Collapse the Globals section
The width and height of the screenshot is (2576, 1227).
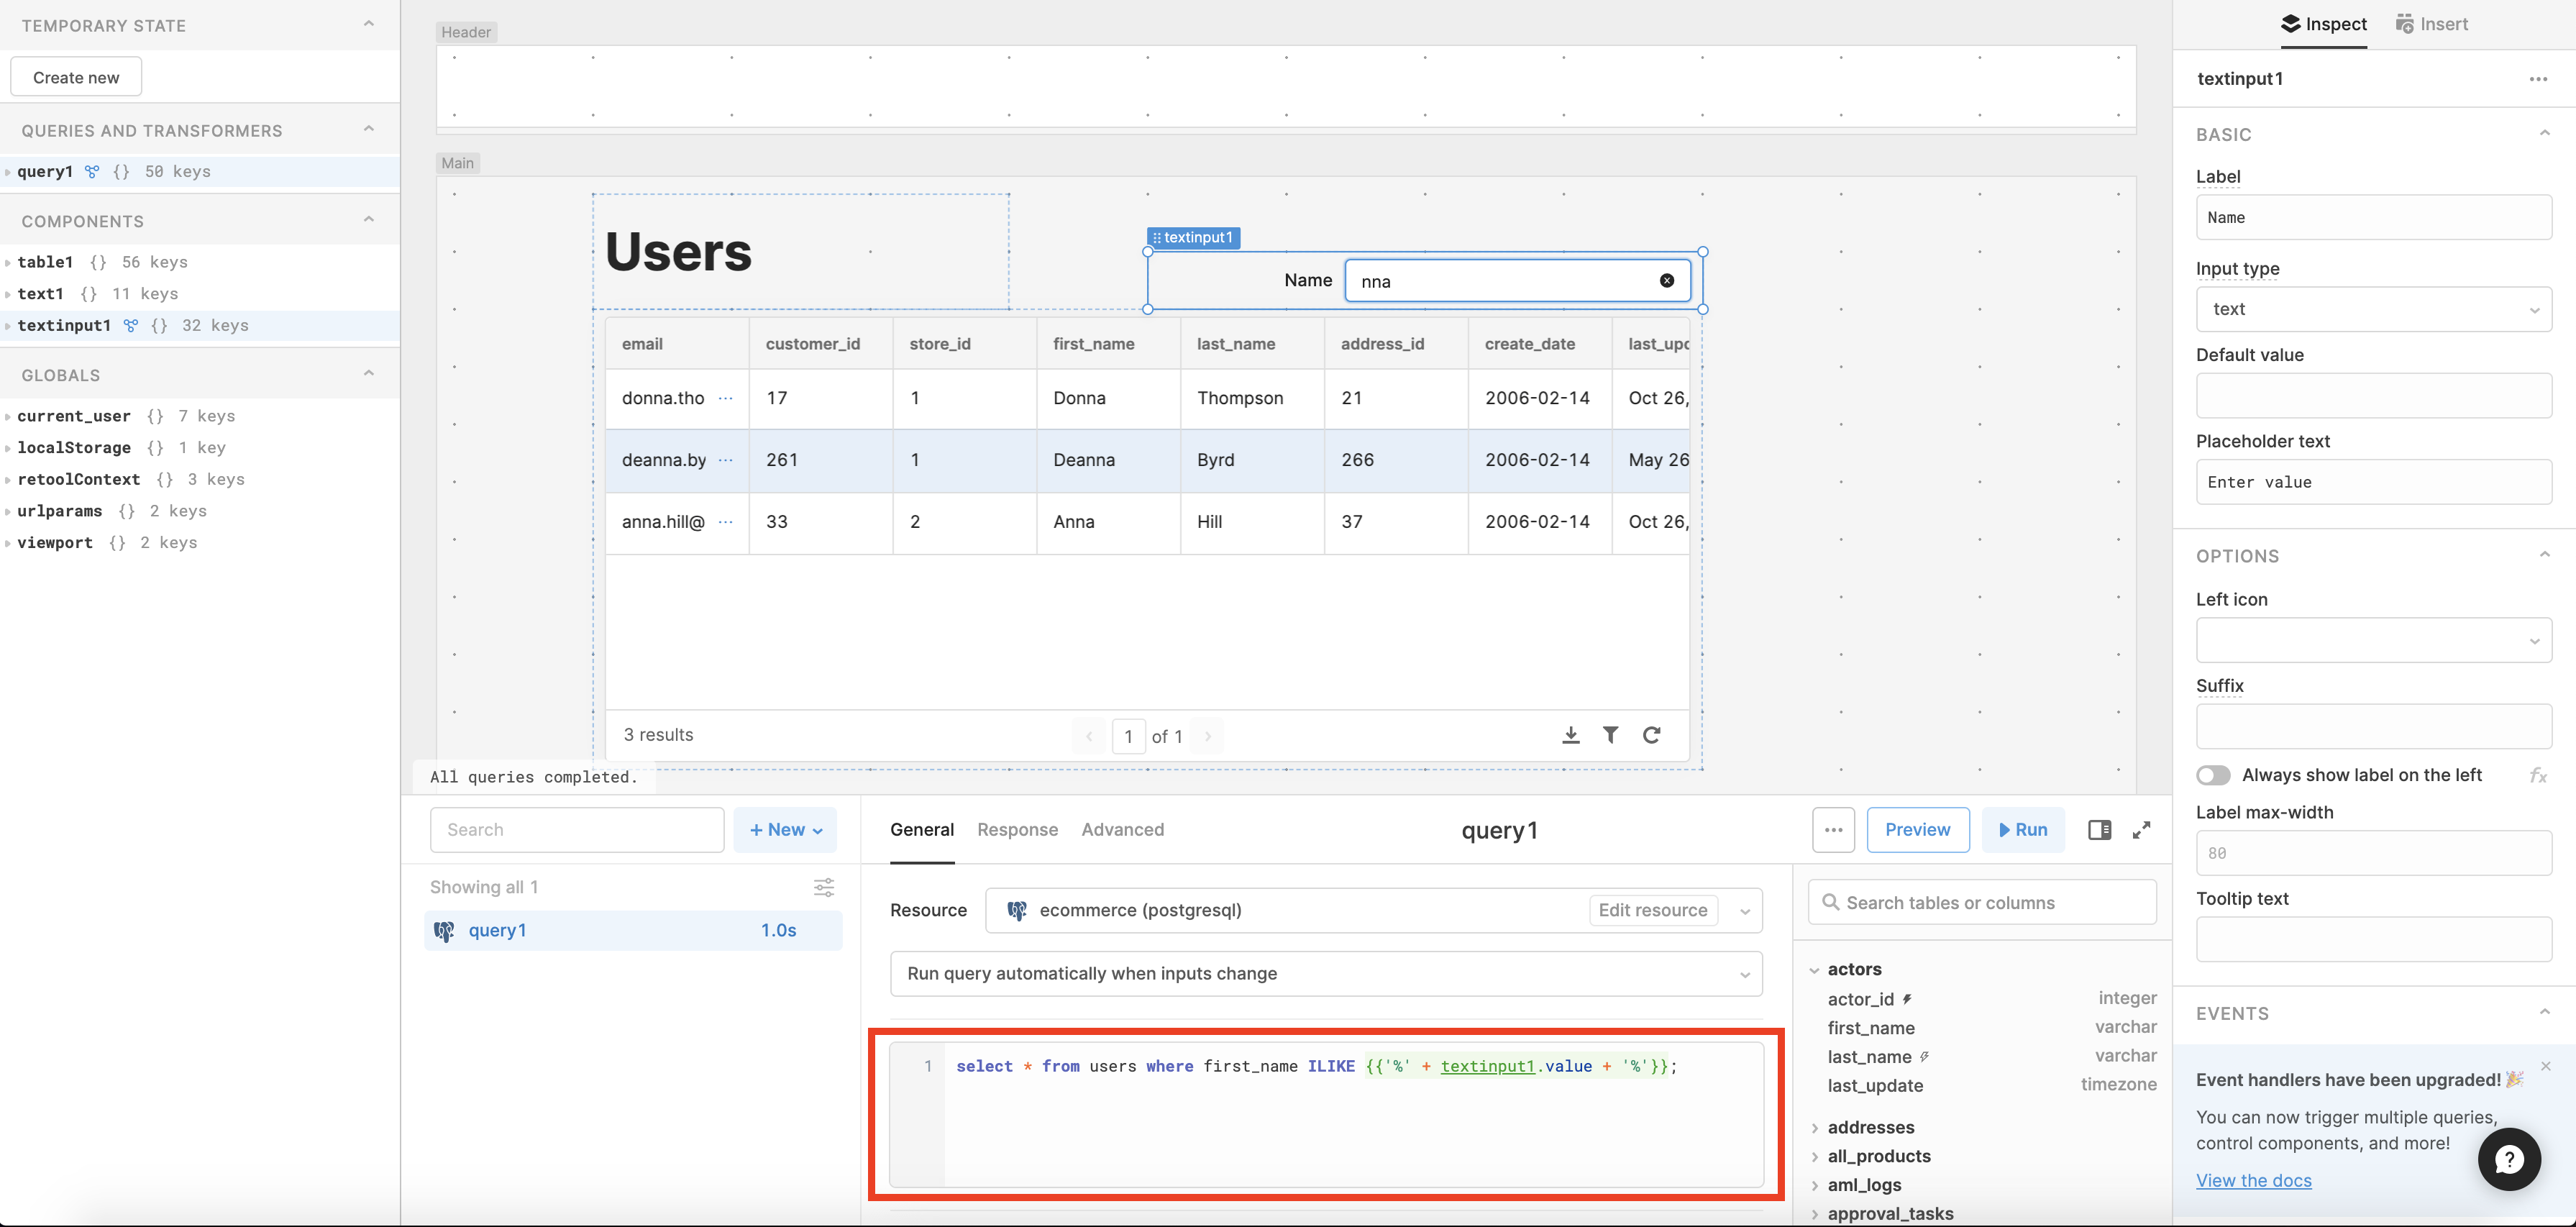click(x=369, y=374)
